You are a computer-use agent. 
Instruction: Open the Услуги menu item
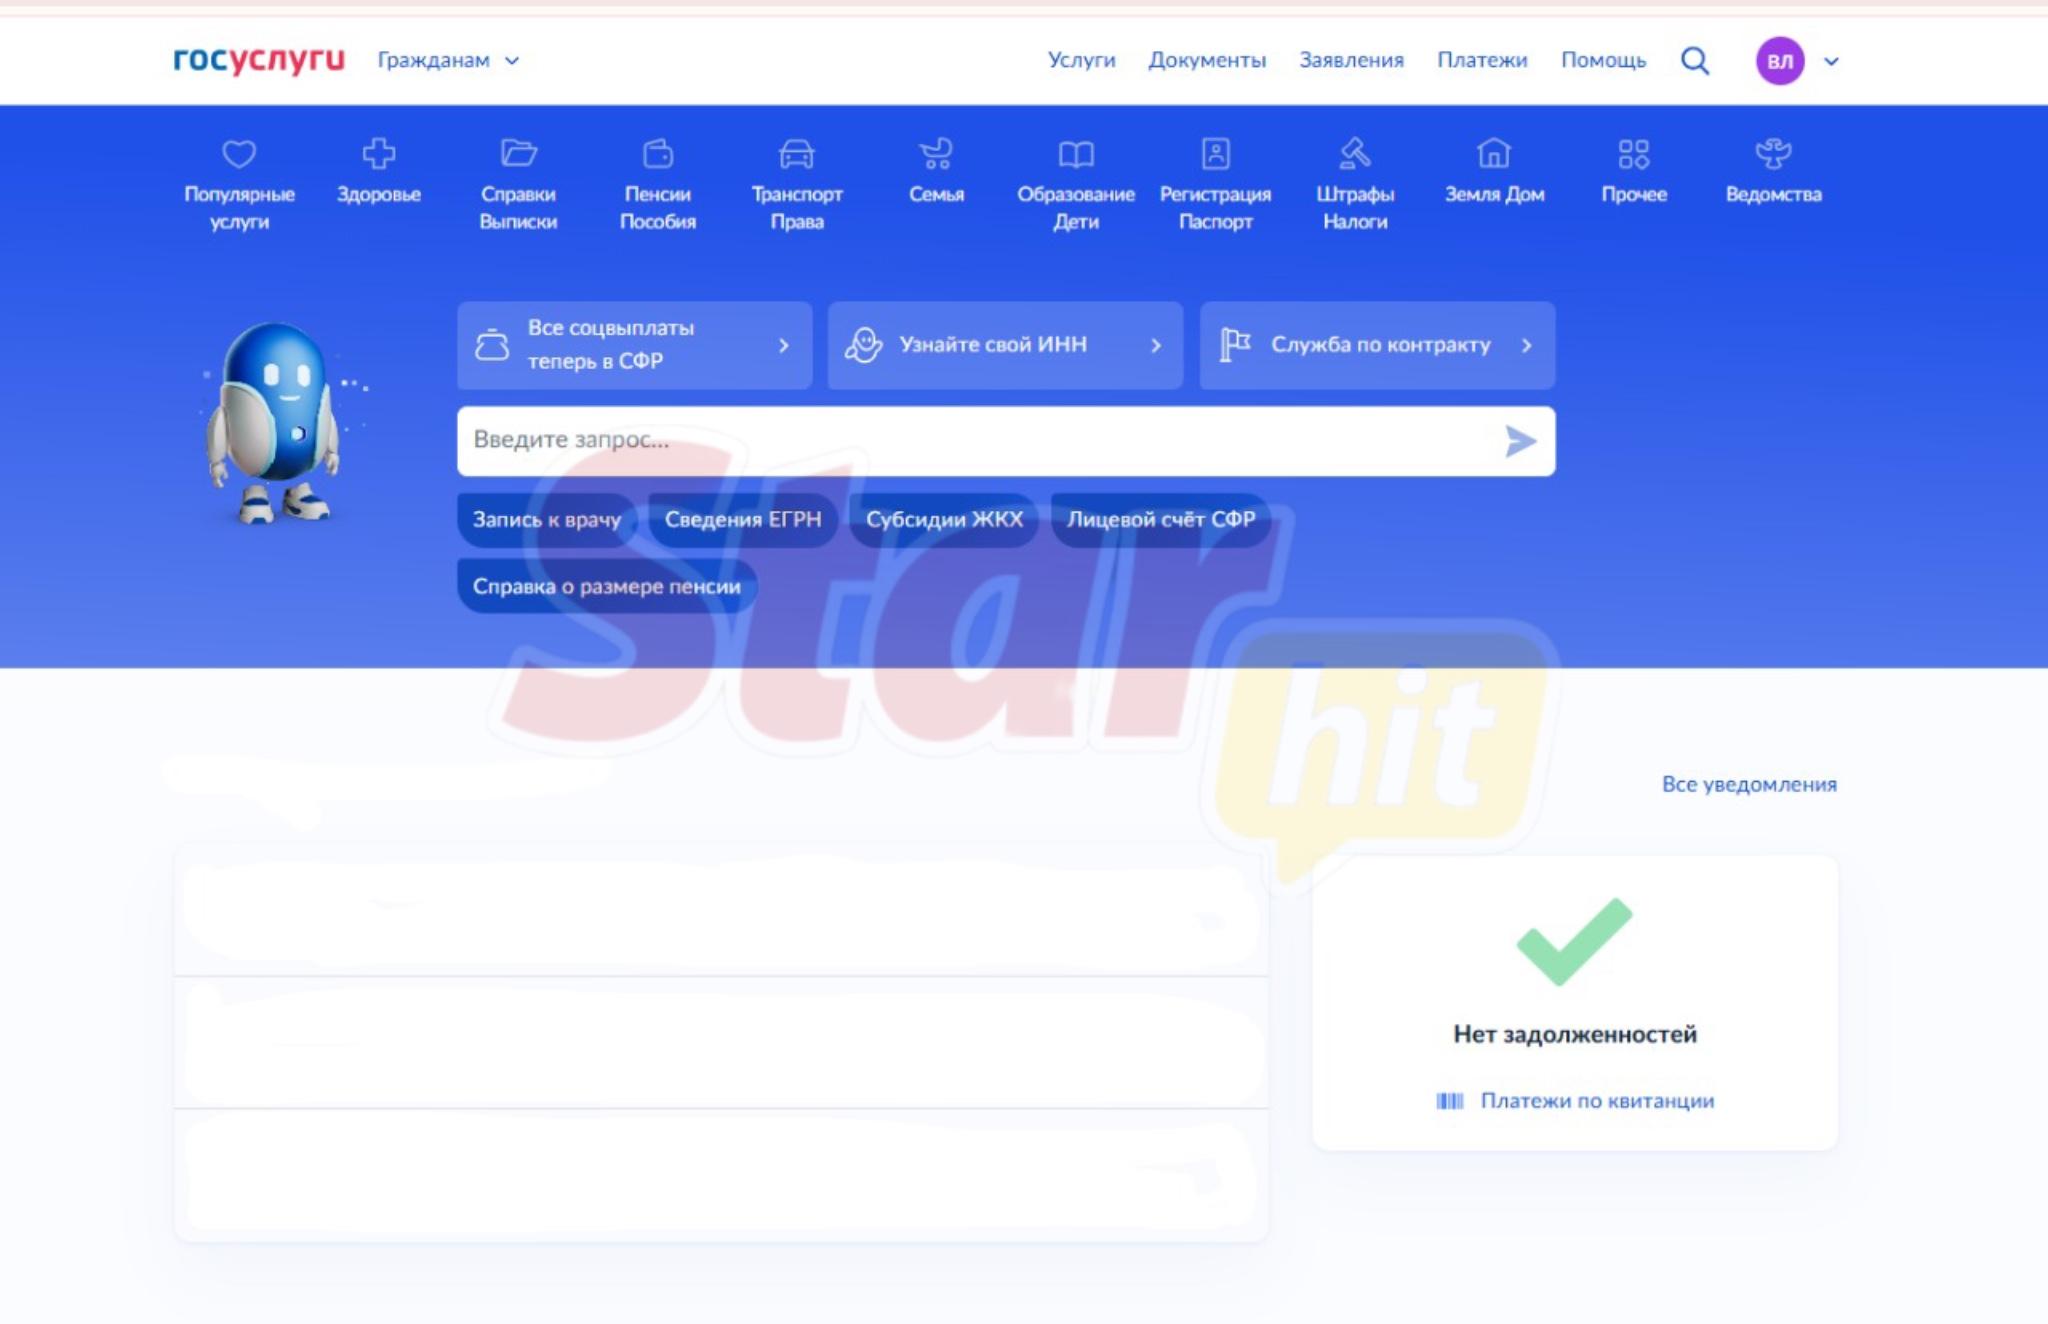point(1081,60)
